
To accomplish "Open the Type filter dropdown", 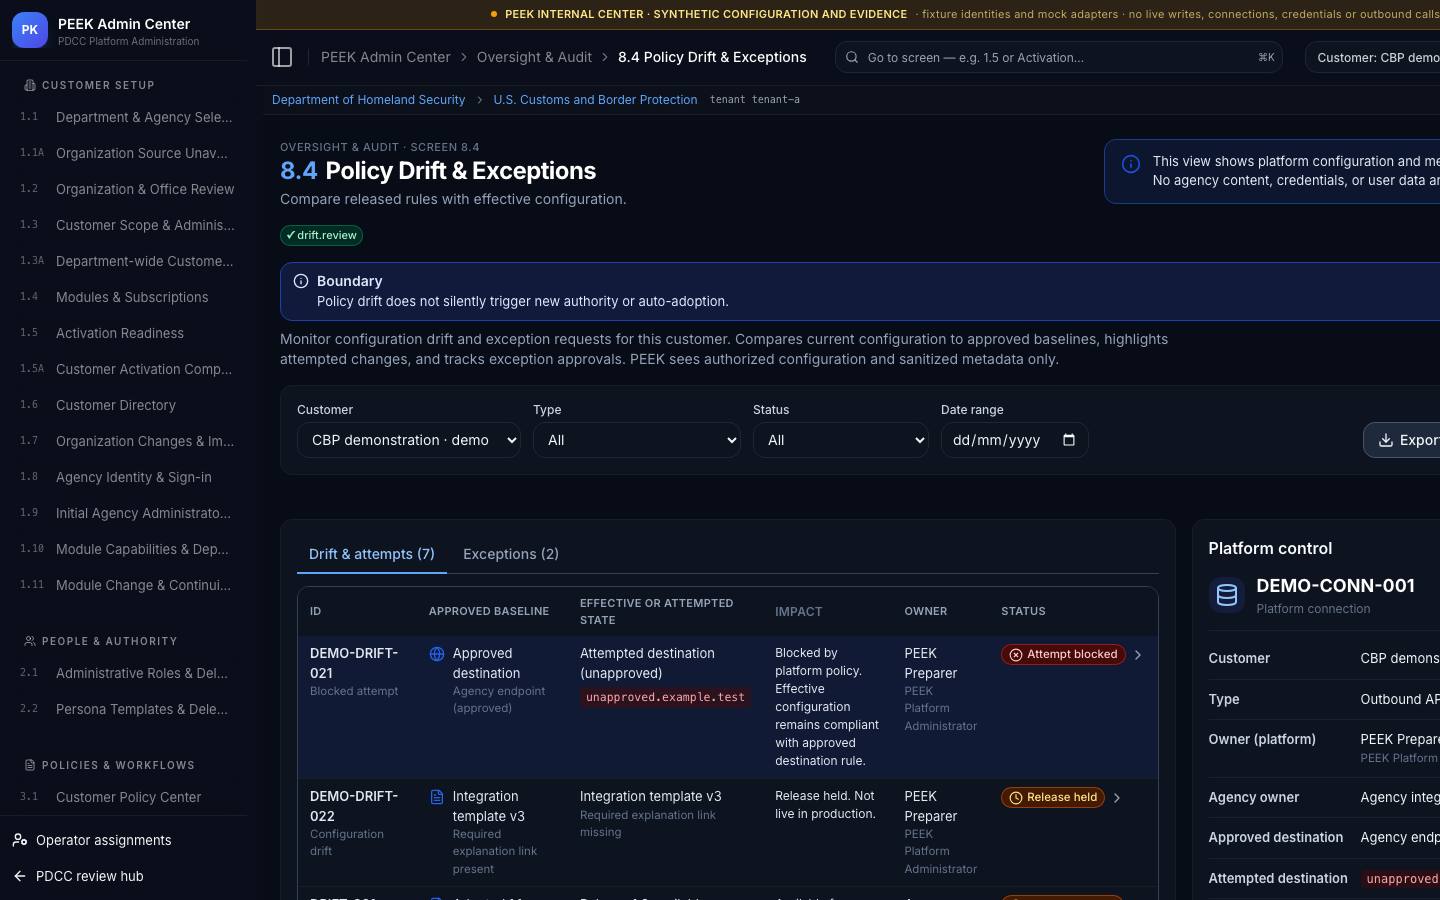I will (637, 440).
